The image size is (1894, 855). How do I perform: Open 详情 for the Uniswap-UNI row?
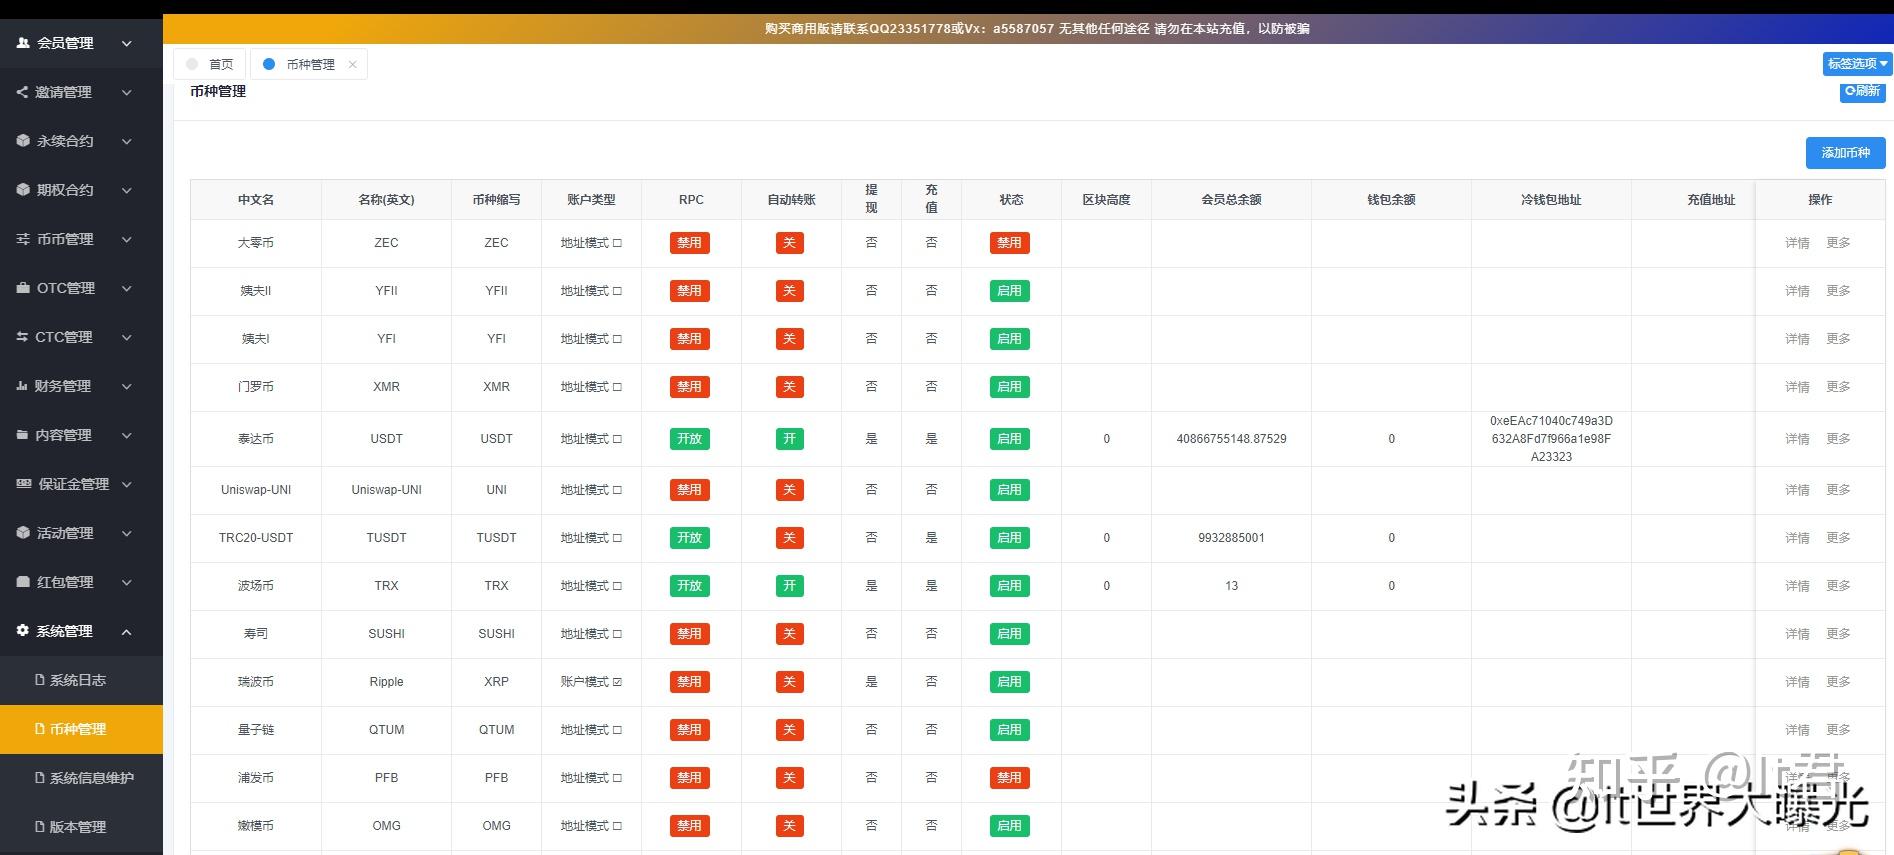point(1797,490)
